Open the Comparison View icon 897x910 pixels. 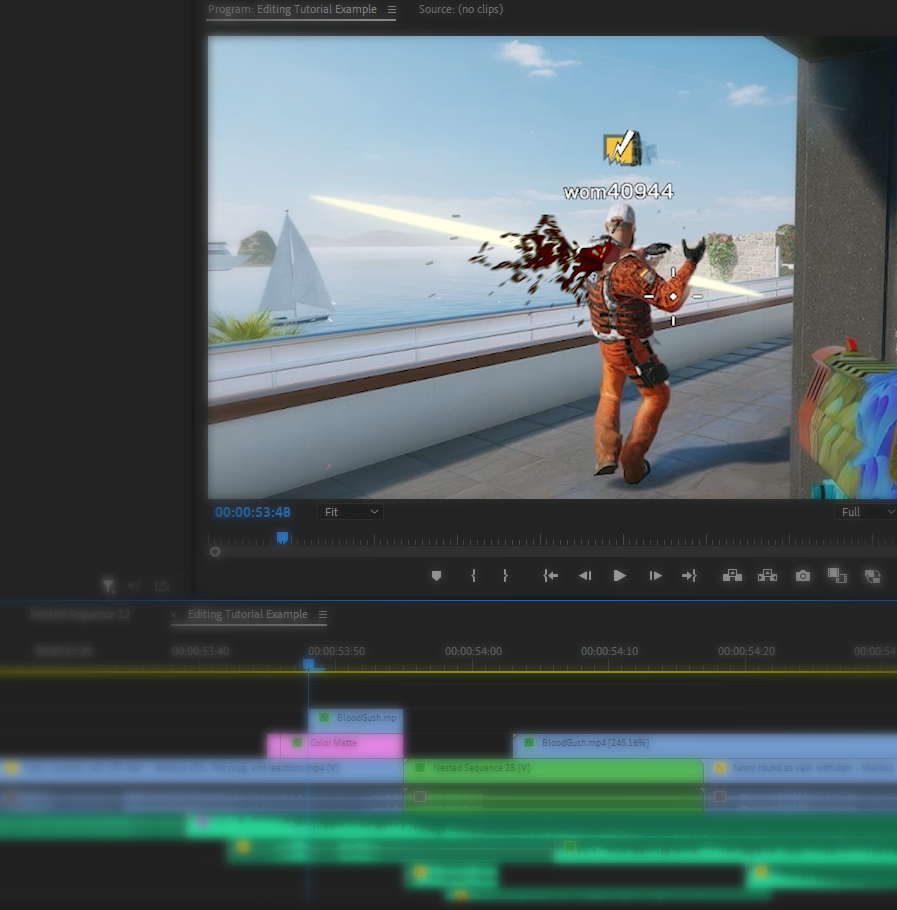click(837, 576)
